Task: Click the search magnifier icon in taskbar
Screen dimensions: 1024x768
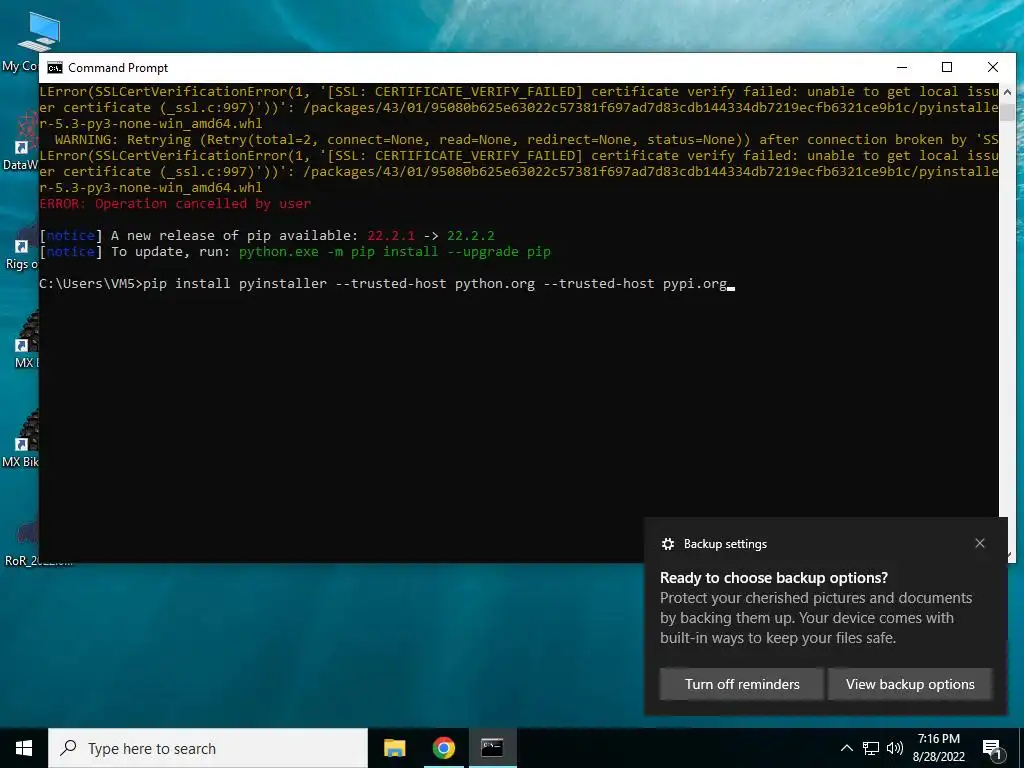Action: 68,748
